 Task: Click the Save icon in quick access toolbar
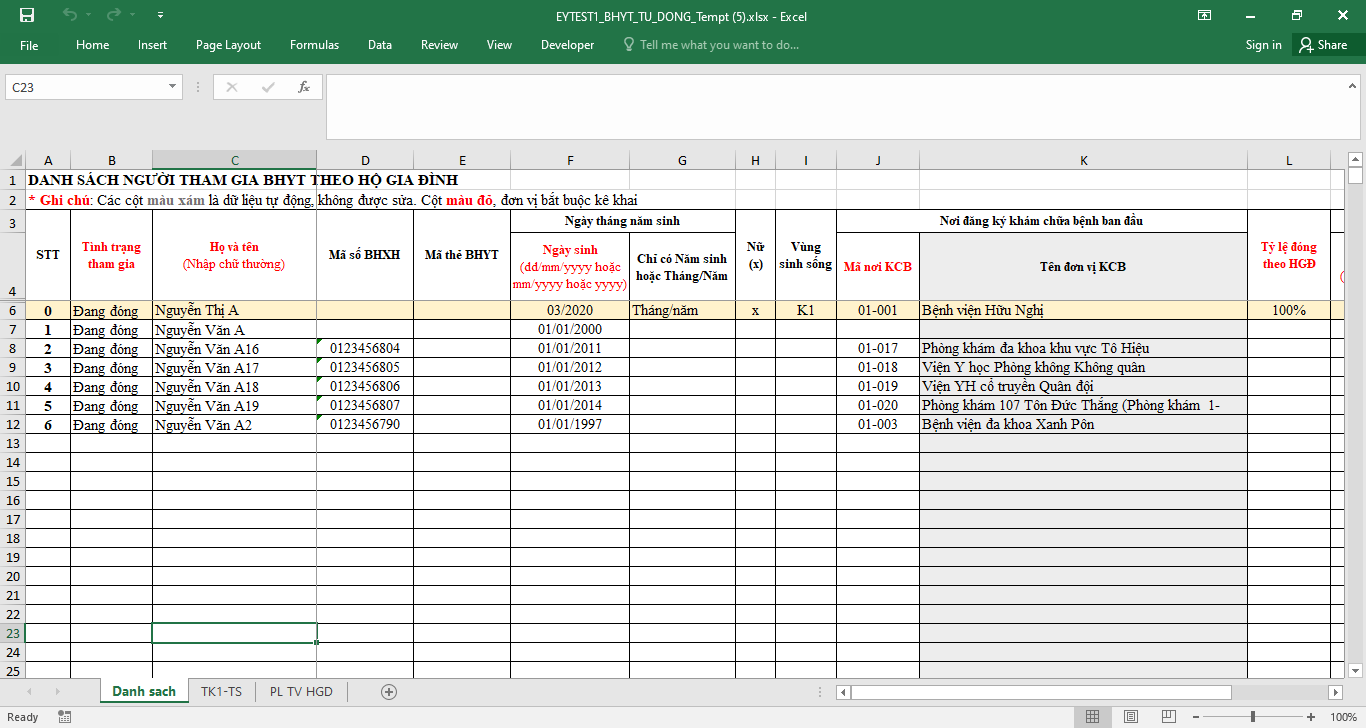[26, 15]
